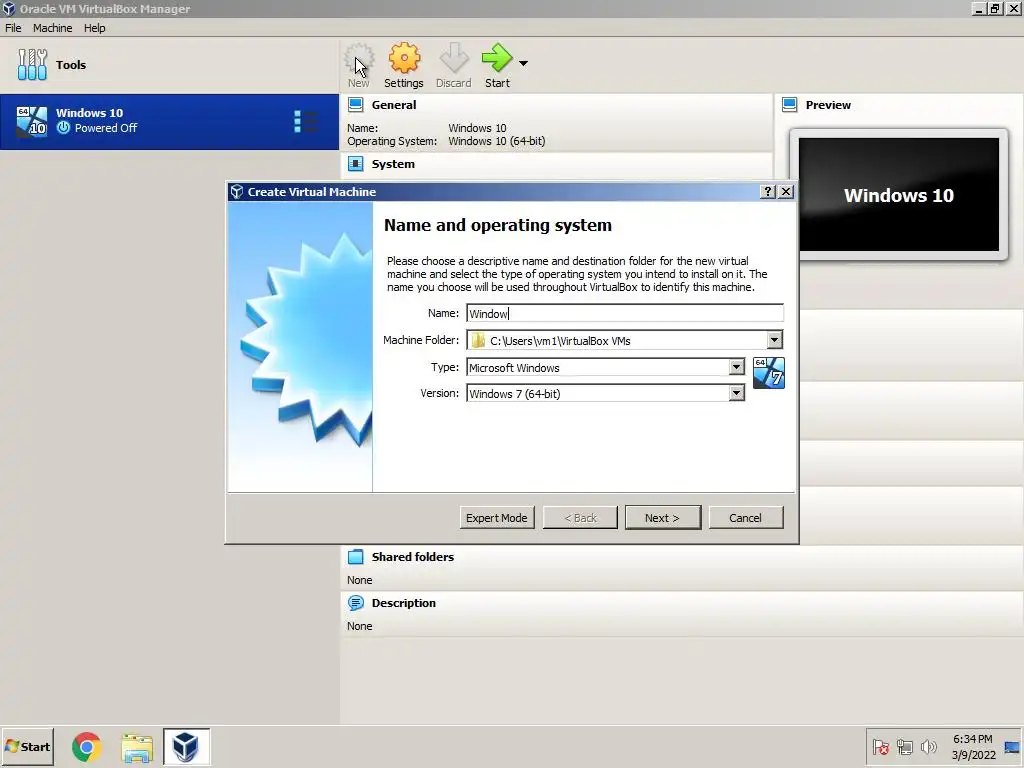Cancel the Create Virtual Machine dialog
This screenshot has height=768, width=1024.
(x=745, y=518)
